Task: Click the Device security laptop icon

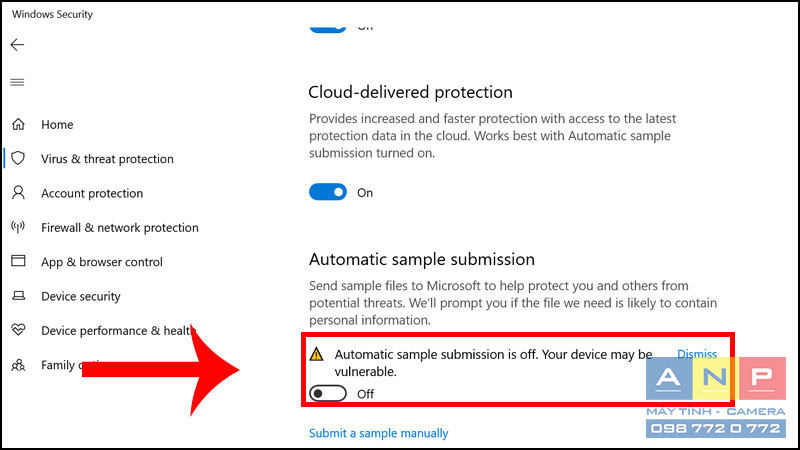Action: point(18,295)
